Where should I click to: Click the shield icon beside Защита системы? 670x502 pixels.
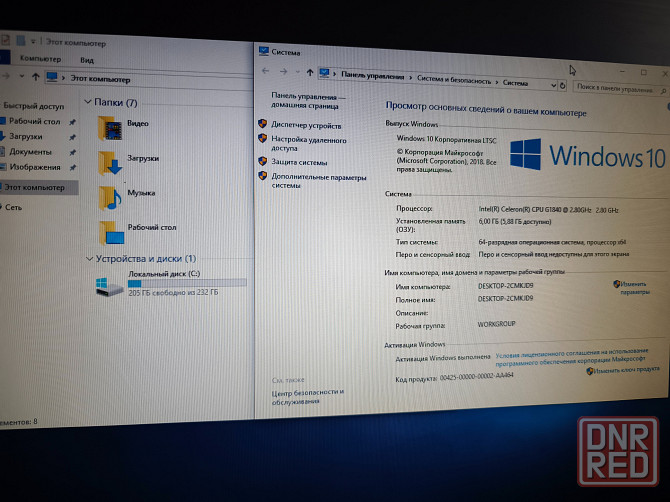[x=262, y=161]
